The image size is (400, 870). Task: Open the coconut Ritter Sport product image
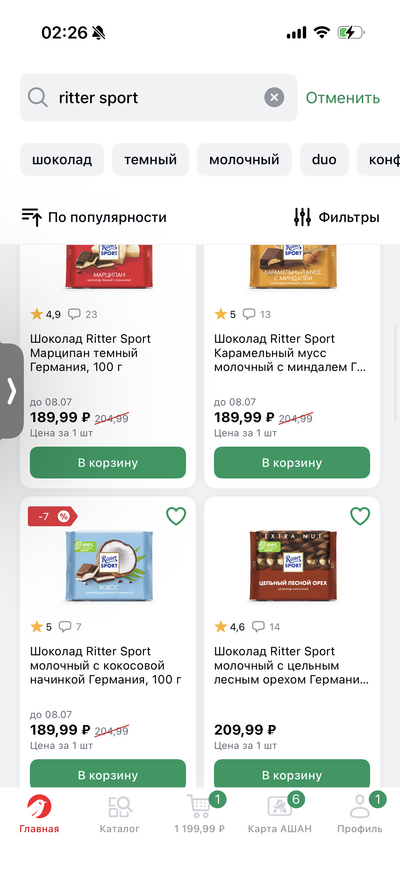pyautogui.click(x=109, y=565)
